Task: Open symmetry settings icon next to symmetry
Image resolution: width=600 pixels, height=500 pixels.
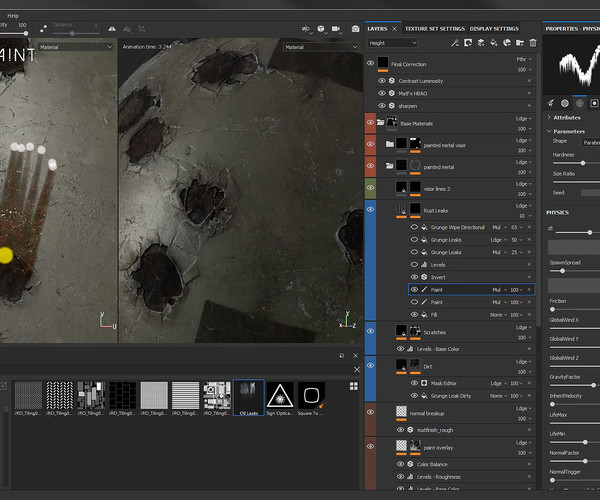Action: point(127,29)
